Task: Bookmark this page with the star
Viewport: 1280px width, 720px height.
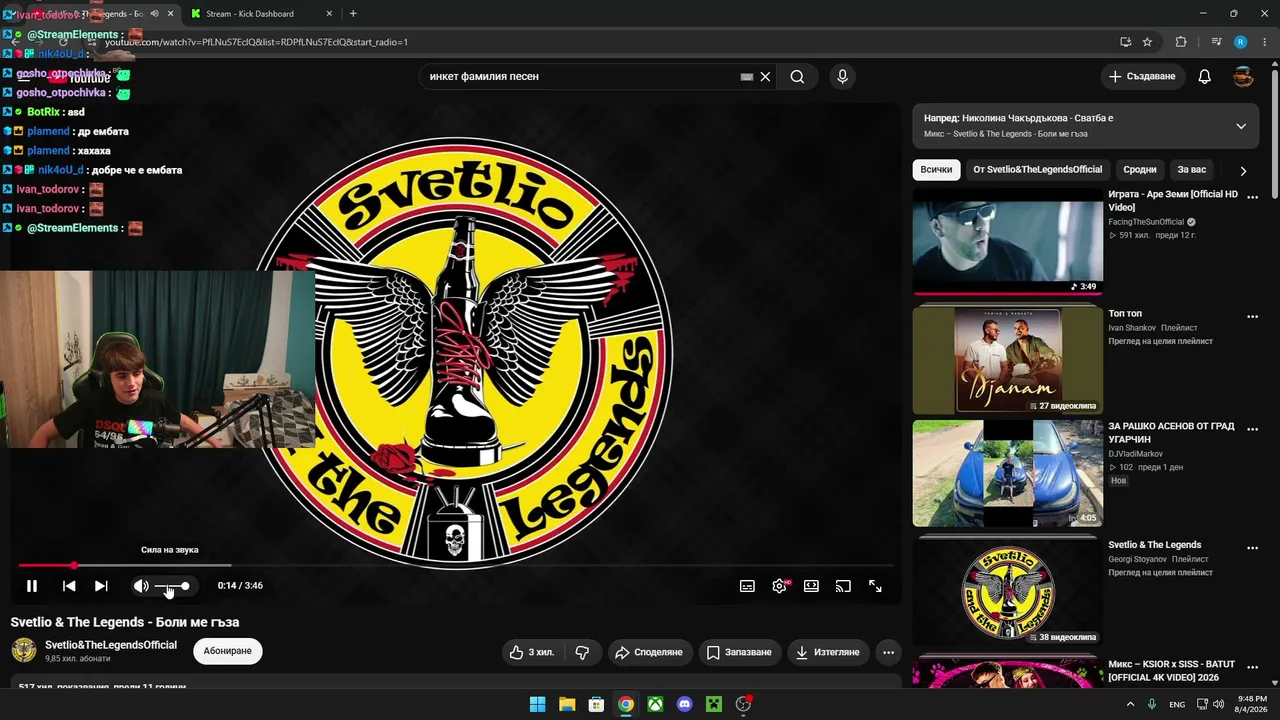Action: [x=1147, y=42]
